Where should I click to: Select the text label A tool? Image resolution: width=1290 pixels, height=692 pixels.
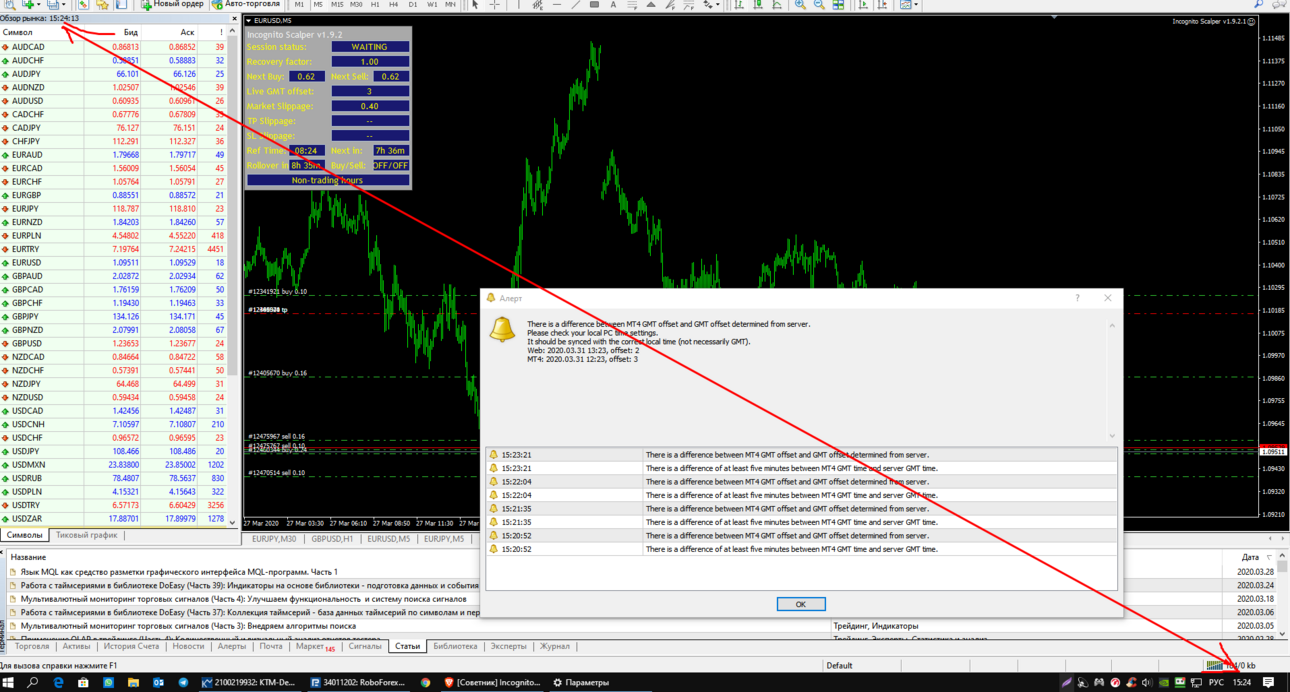pyautogui.click(x=613, y=4)
